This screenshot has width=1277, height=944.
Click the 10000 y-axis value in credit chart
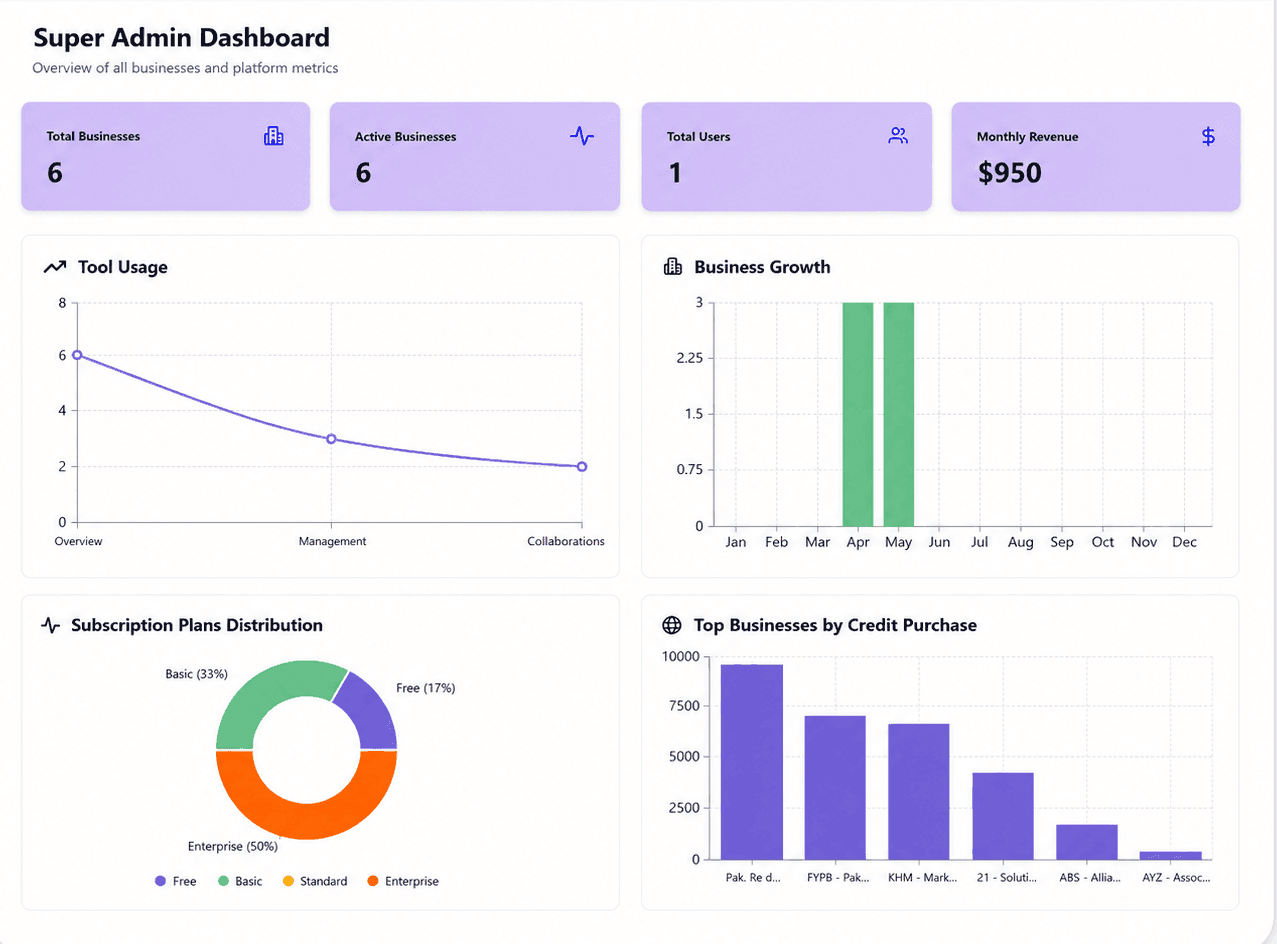[x=681, y=656]
